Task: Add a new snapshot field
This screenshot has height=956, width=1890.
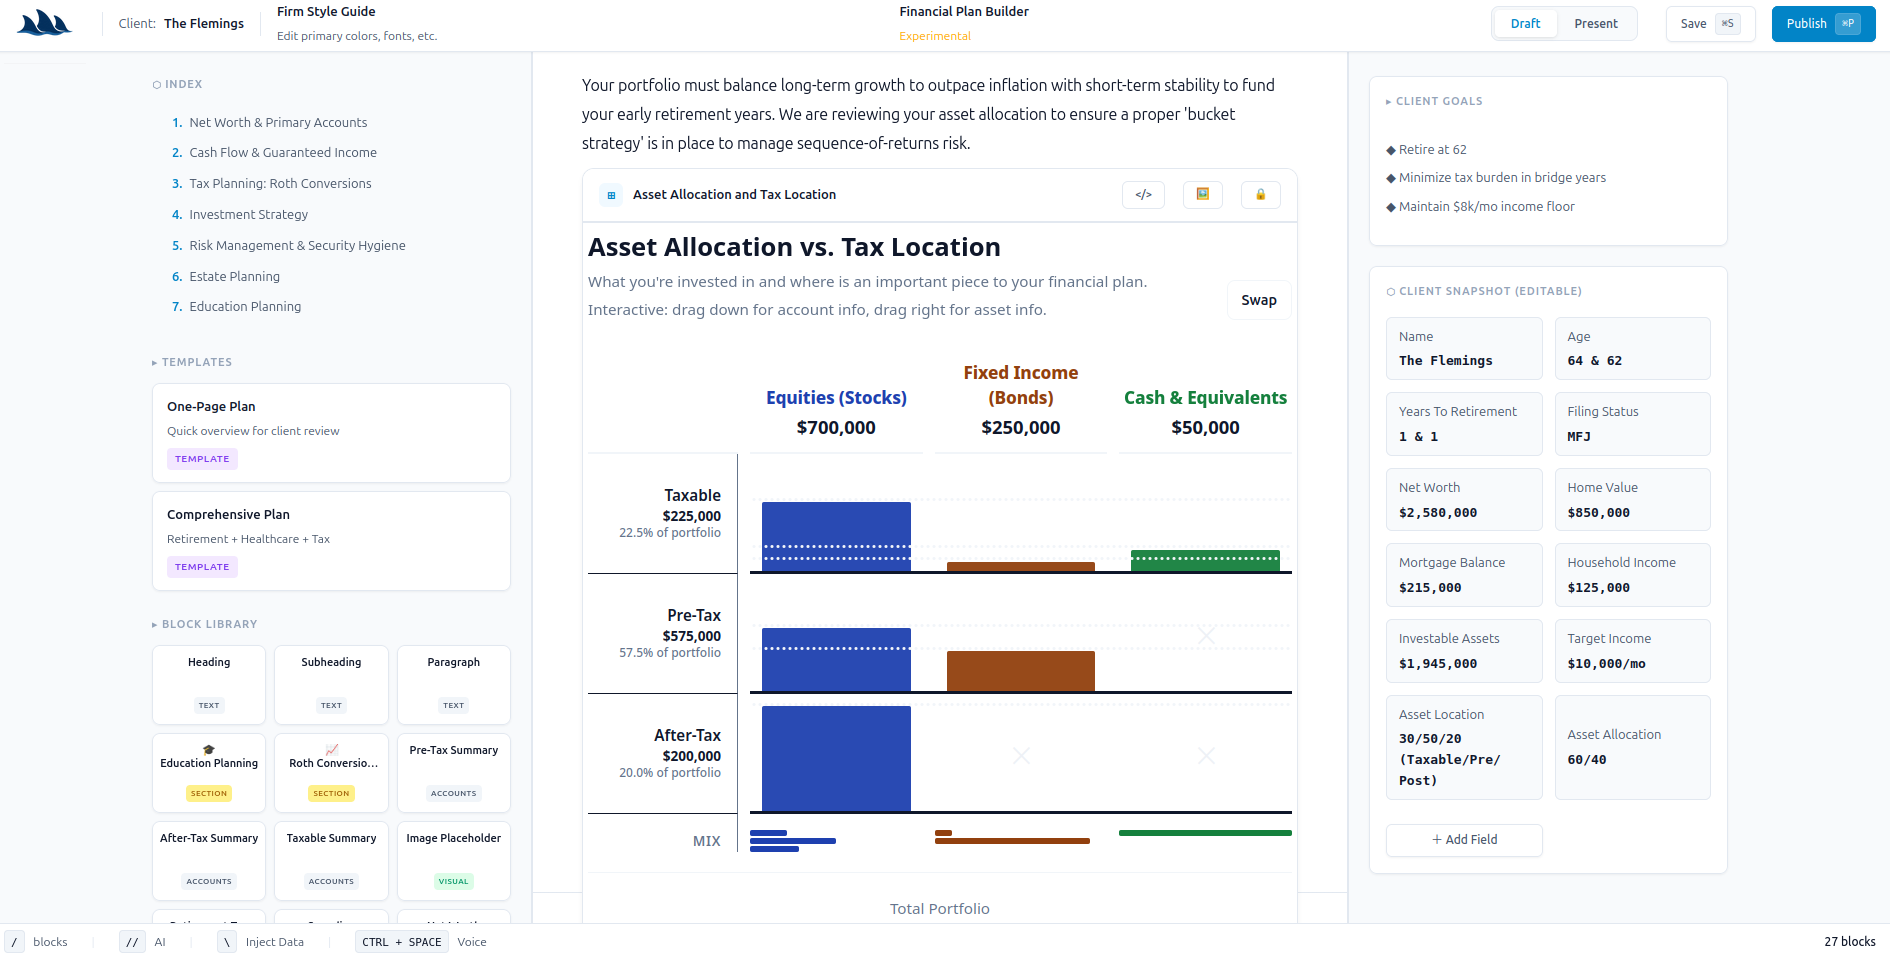Action: pyautogui.click(x=1464, y=840)
